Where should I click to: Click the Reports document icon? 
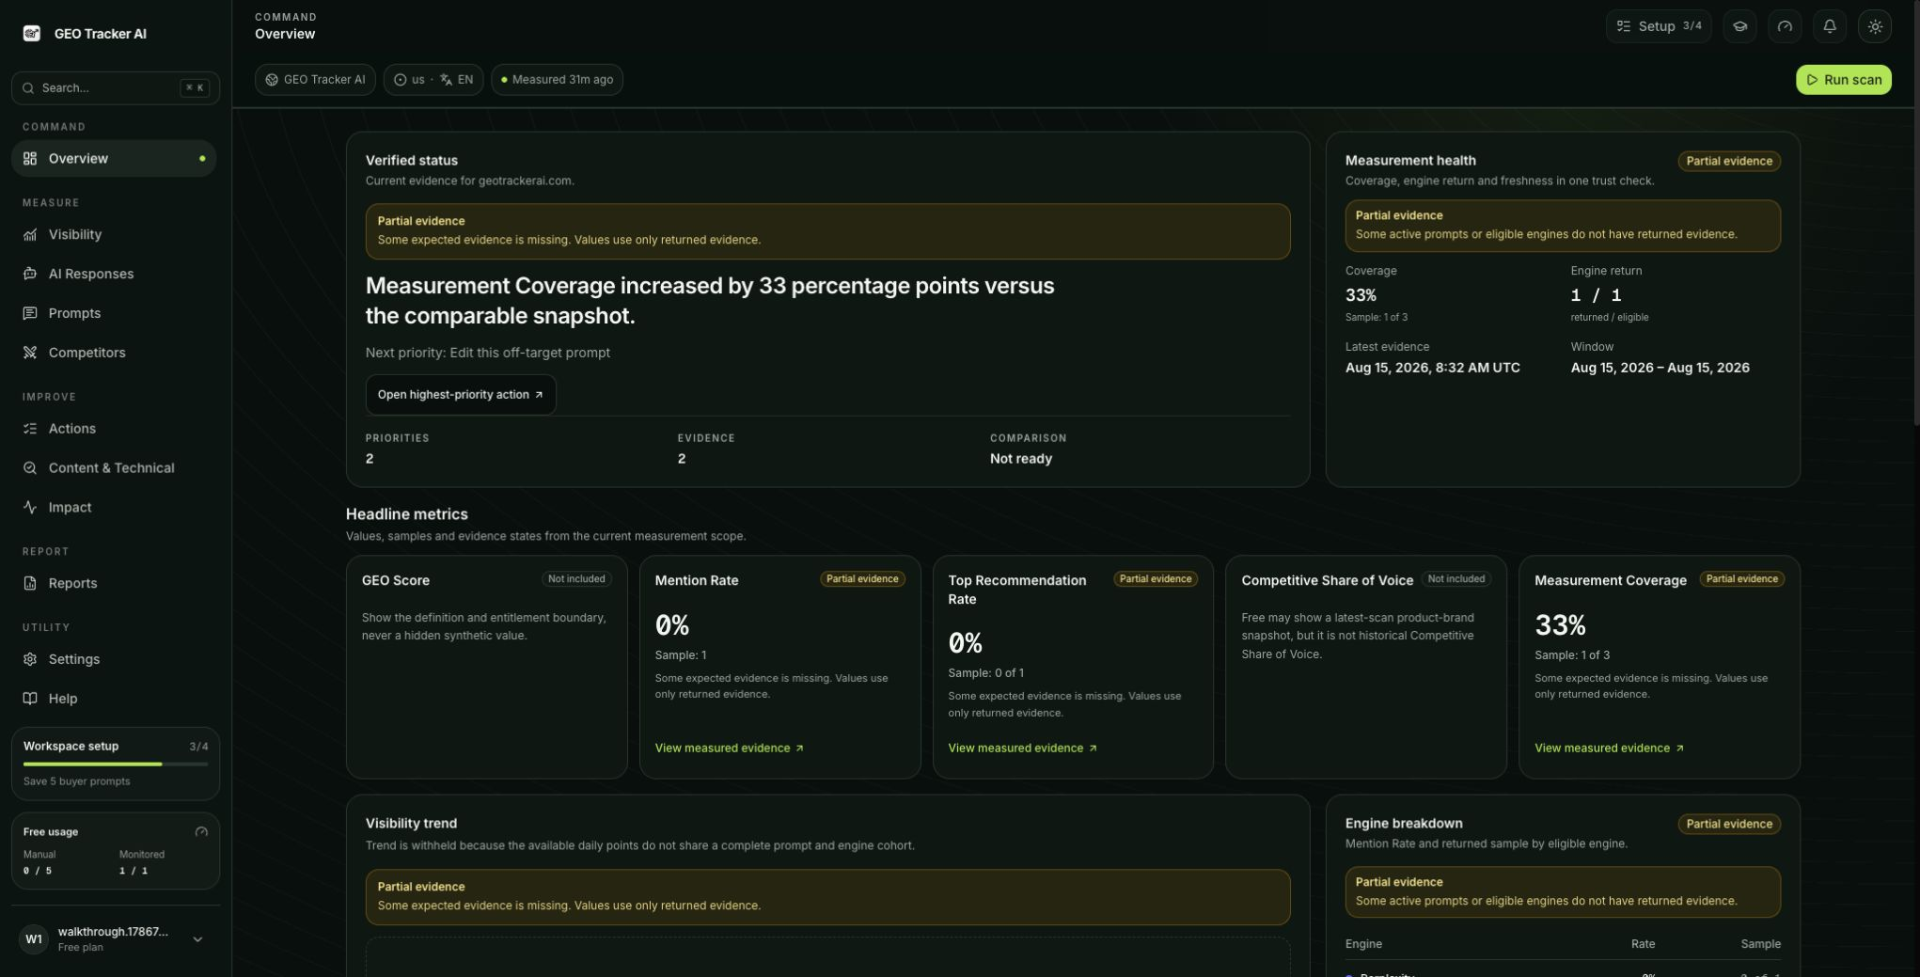[30, 583]
